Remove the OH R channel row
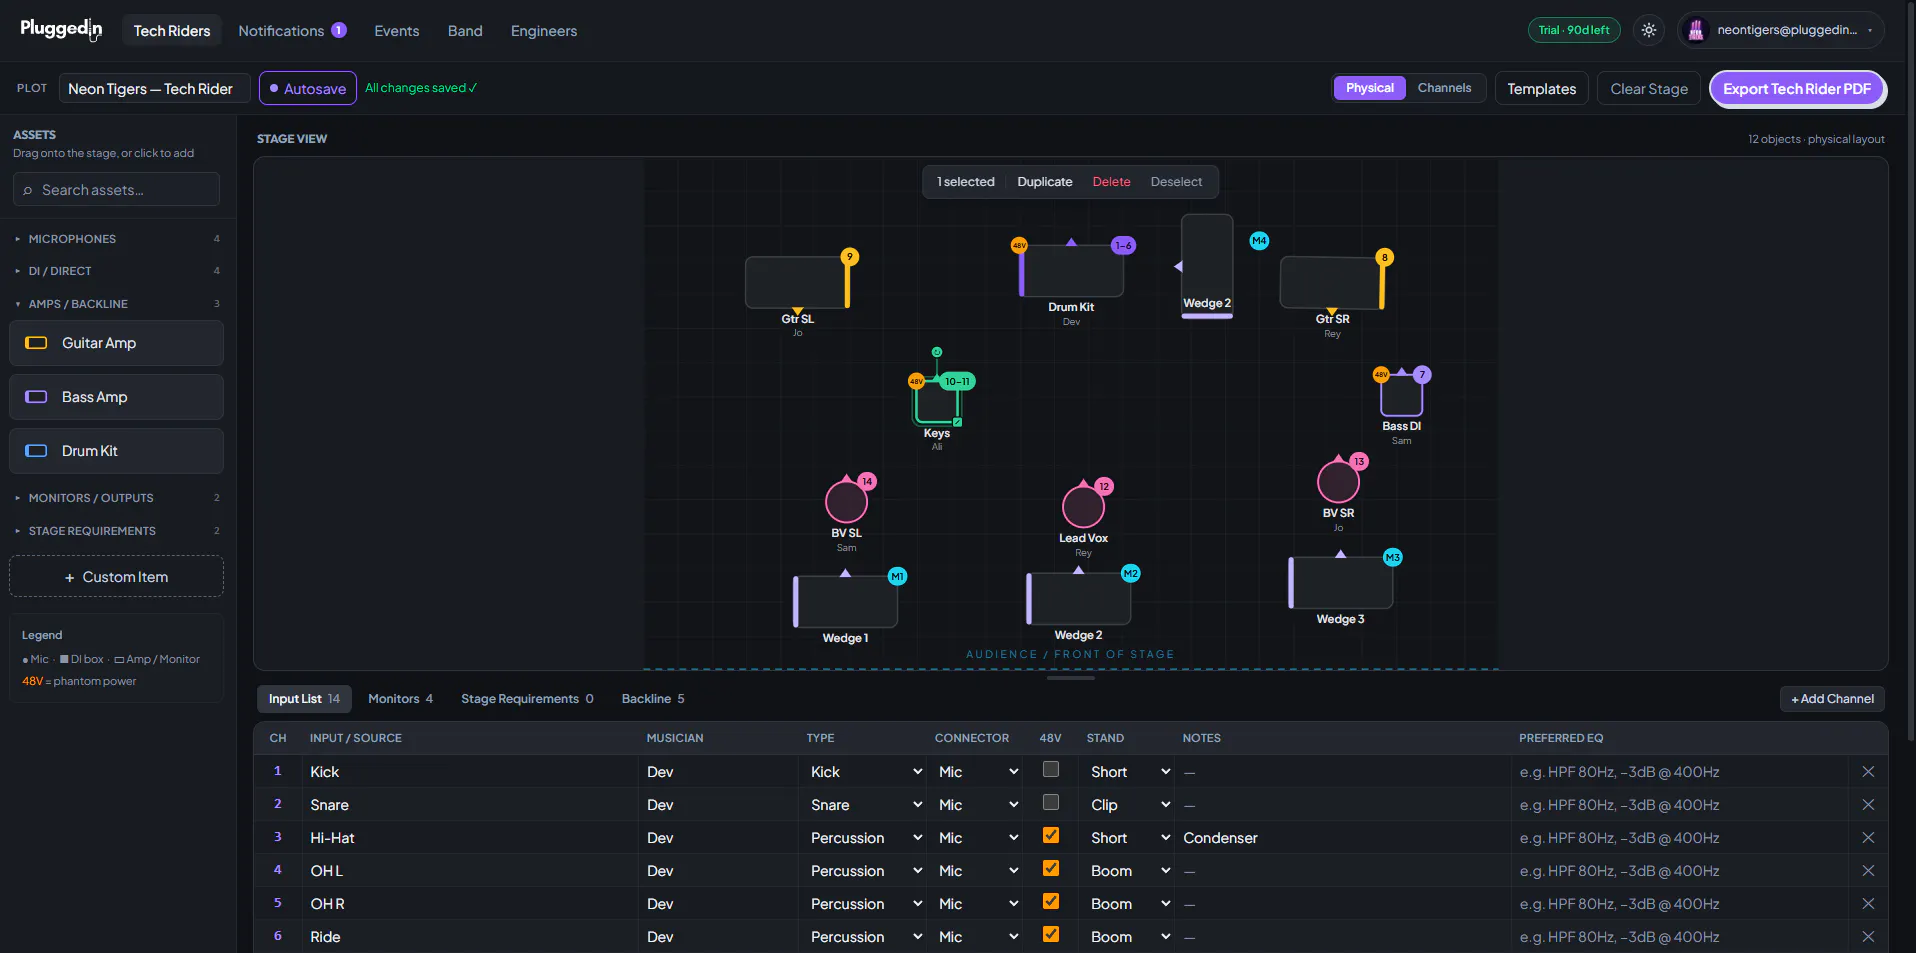 [1868, 904]
